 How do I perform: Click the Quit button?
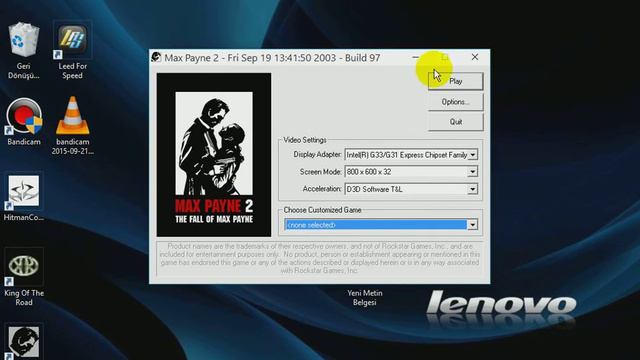point(456,122)
